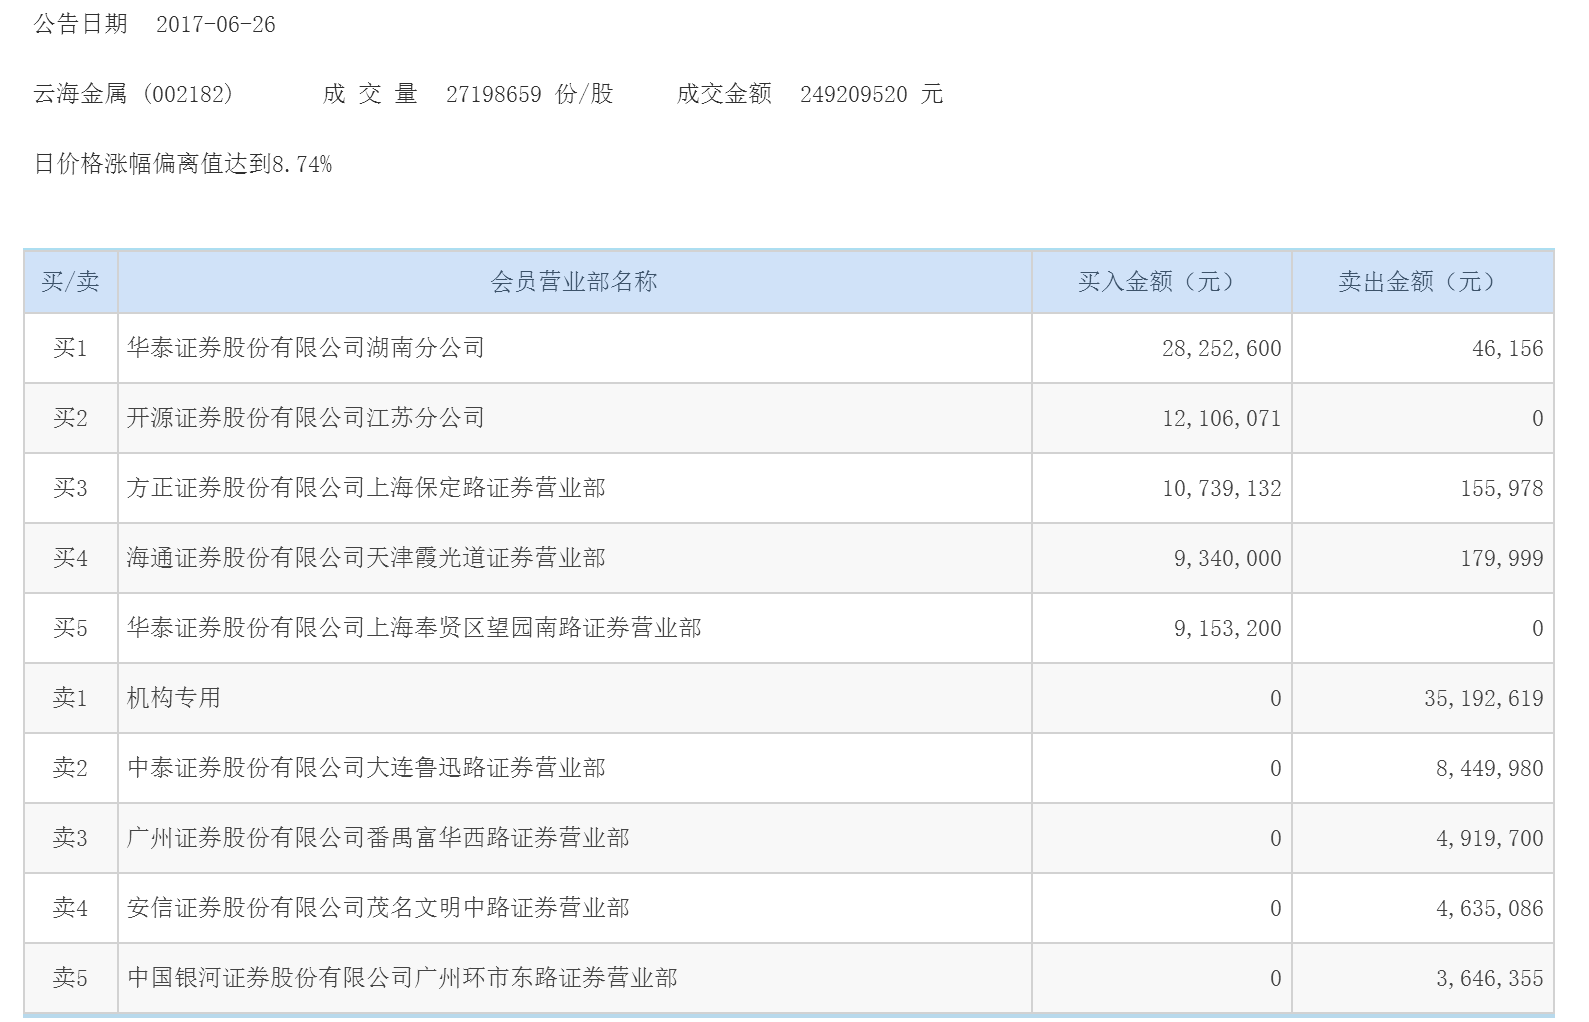Select row label 买4
This screenshot has width=1589, height=1022.
tap(70, 558)
